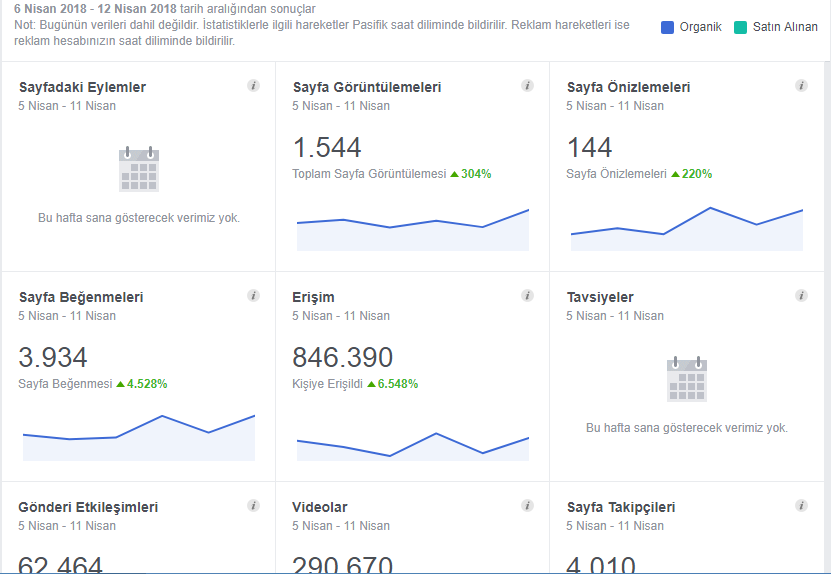This screenshot has height=574, width=831.
Task: Select the 846.390 reach value
Action: tap(342, 357)
